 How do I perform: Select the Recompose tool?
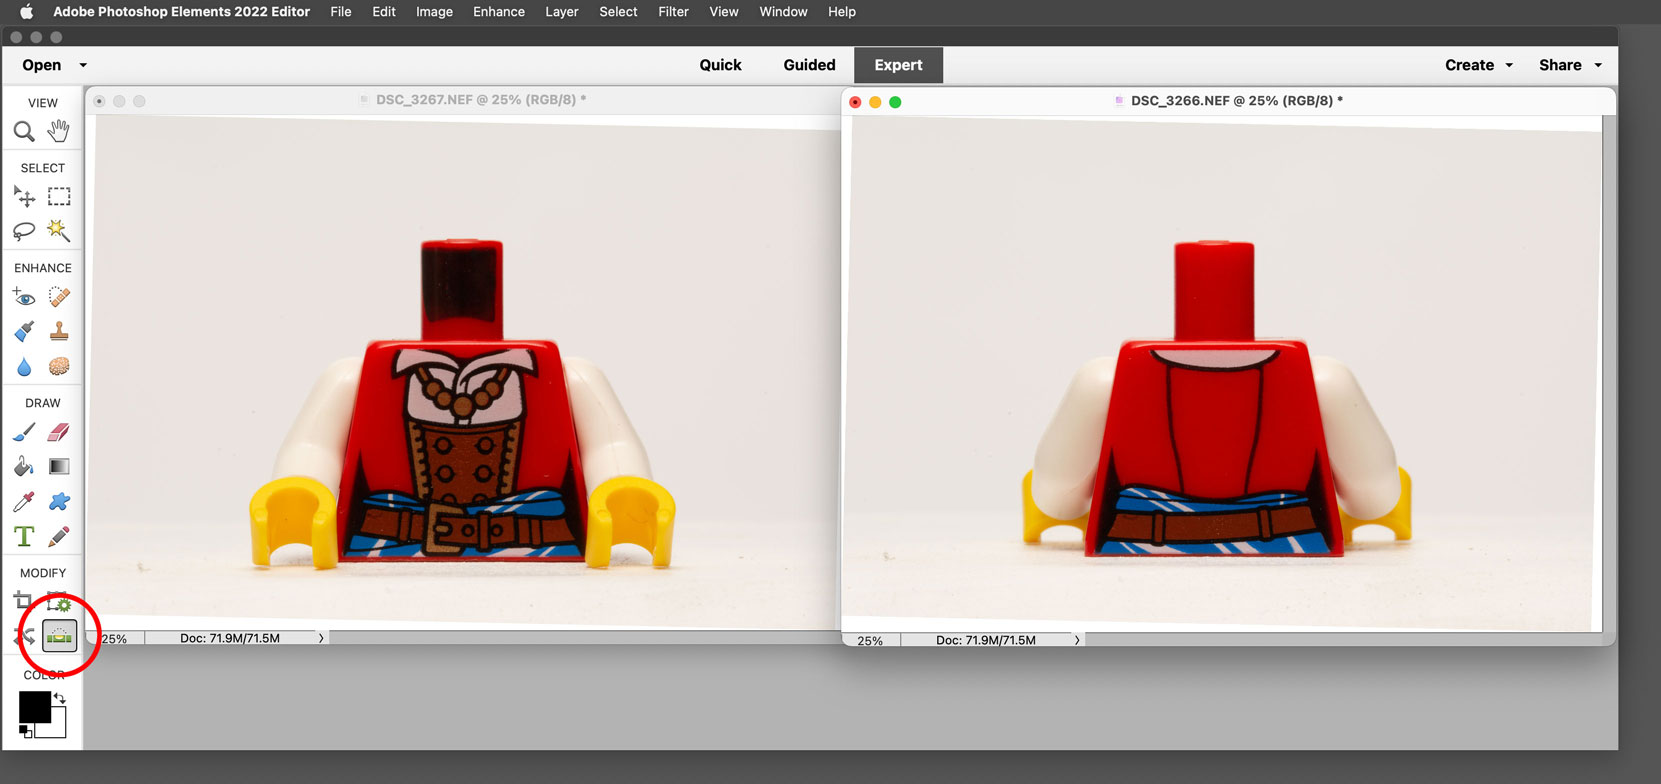point(59,602)
